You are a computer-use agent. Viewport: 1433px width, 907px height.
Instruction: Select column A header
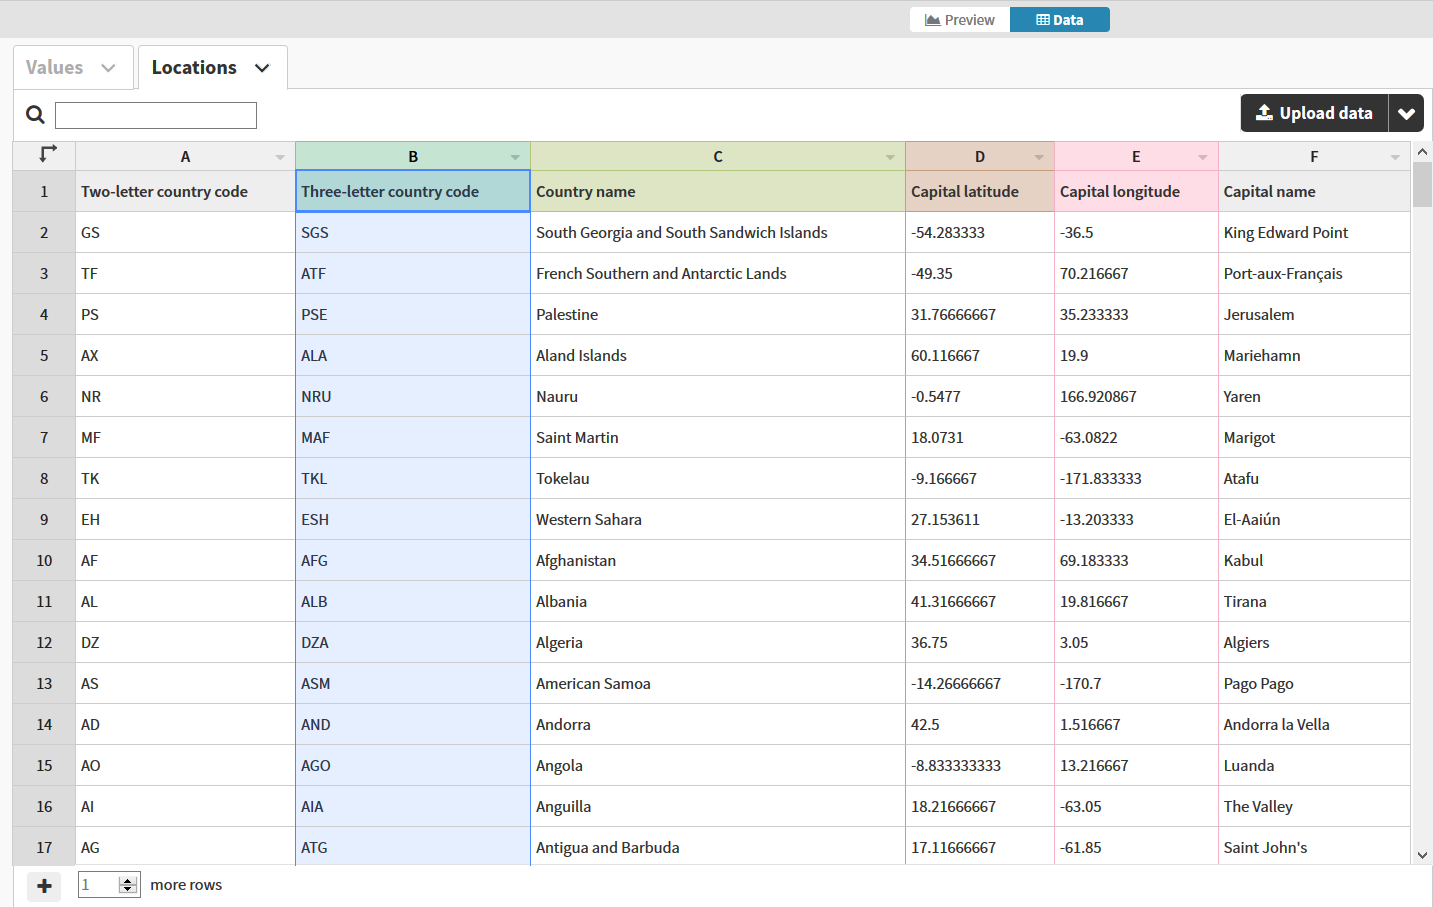pos(185,157)
